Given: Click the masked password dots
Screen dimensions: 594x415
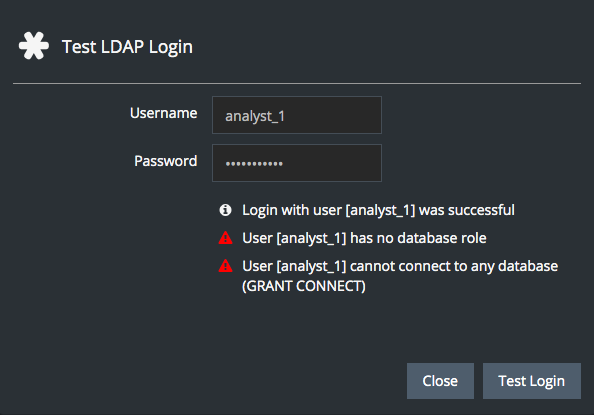Looking at the screenshot, I should (254, 164).
